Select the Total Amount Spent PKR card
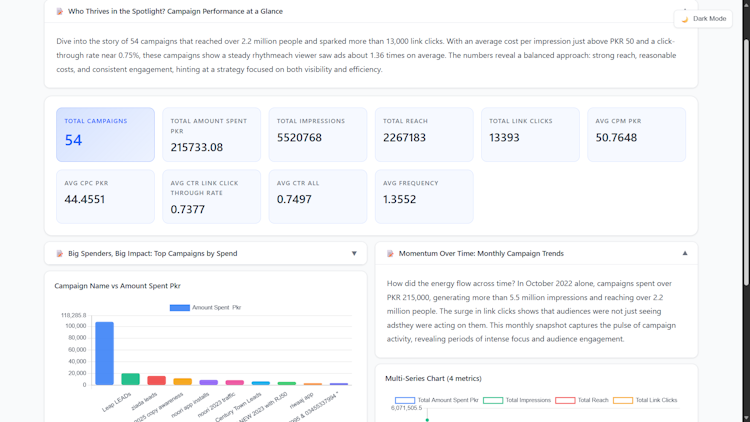Image resolution: width=750 pixels, height=422 pixels. point(211,135)
